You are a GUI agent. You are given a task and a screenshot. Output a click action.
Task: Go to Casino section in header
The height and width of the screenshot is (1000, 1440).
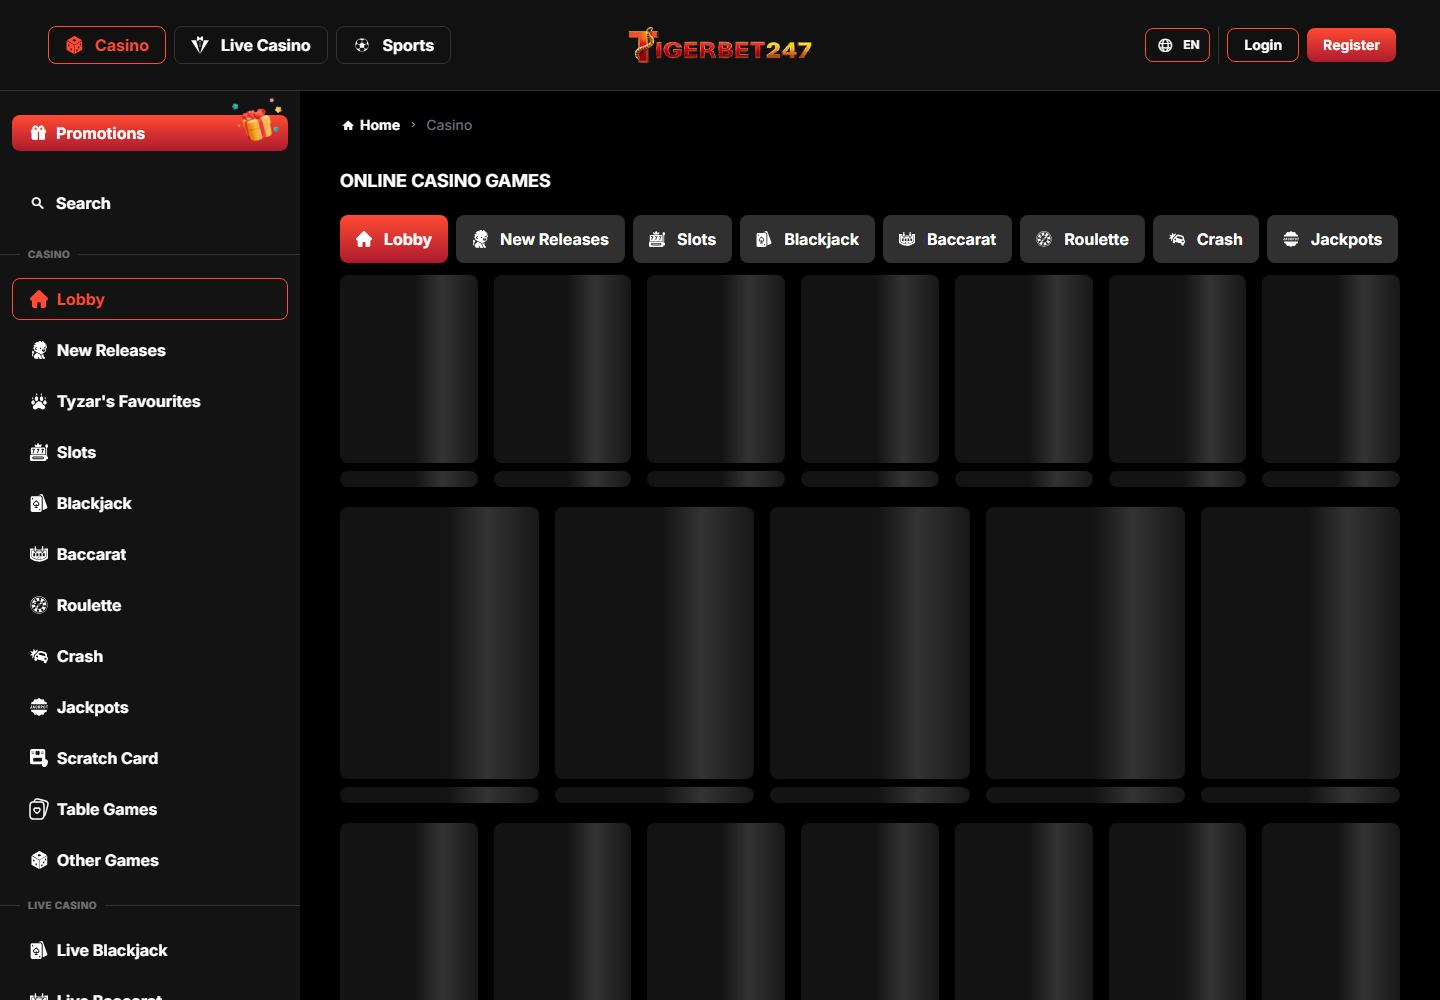pyautogui.click(x=107, y=45)
